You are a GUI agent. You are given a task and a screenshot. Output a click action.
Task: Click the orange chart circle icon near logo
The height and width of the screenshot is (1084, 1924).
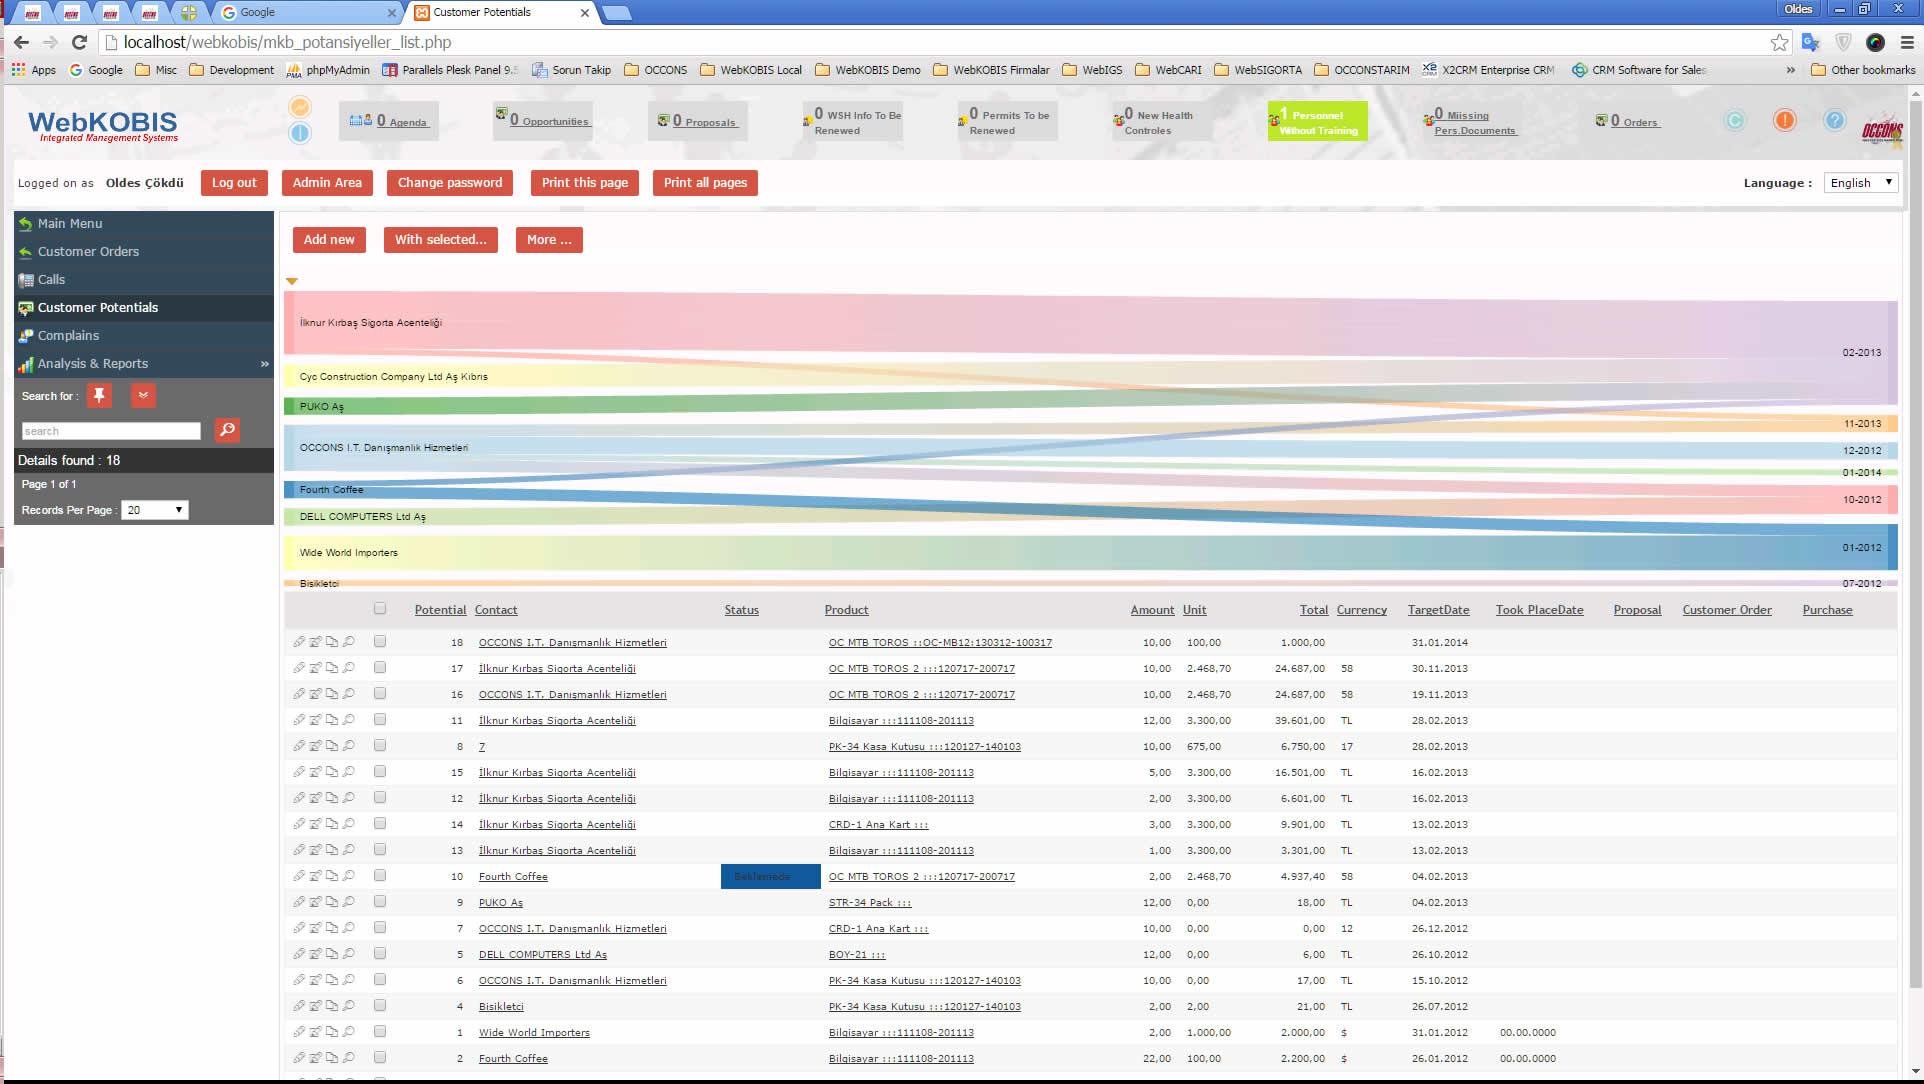[x=299, y=108]
